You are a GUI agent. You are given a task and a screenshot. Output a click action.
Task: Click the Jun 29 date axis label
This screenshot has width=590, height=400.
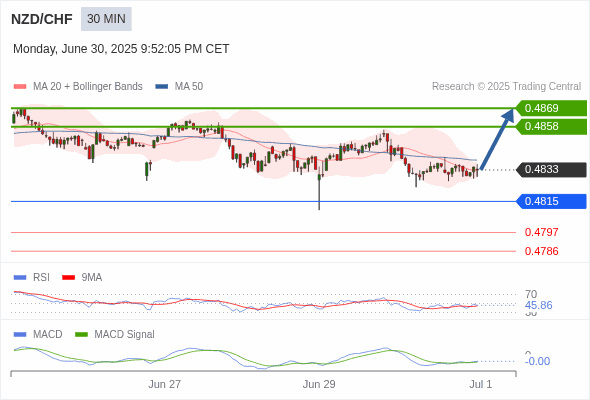pos(319,384)
